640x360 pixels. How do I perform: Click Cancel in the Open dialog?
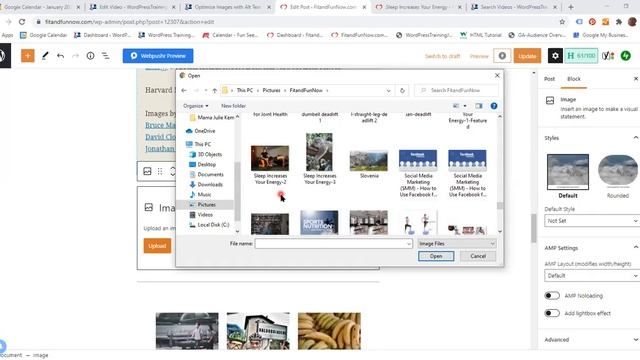point(478,256)
